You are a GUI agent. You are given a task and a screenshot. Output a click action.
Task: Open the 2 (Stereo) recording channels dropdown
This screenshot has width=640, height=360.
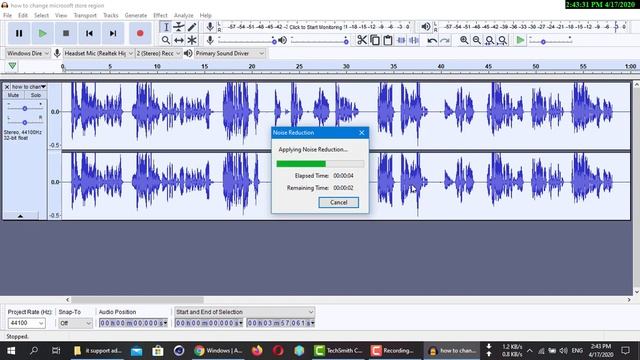coord(158,53)
